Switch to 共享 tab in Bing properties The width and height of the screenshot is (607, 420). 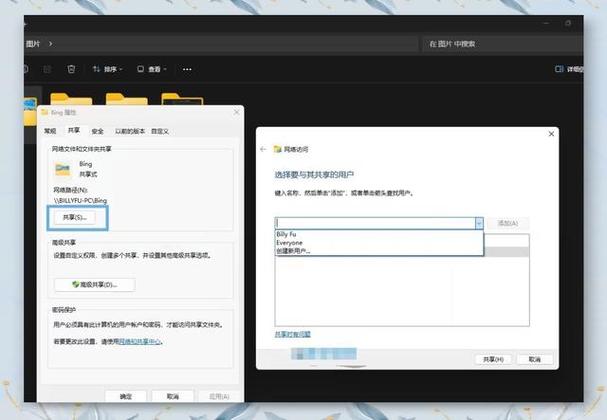74,130
